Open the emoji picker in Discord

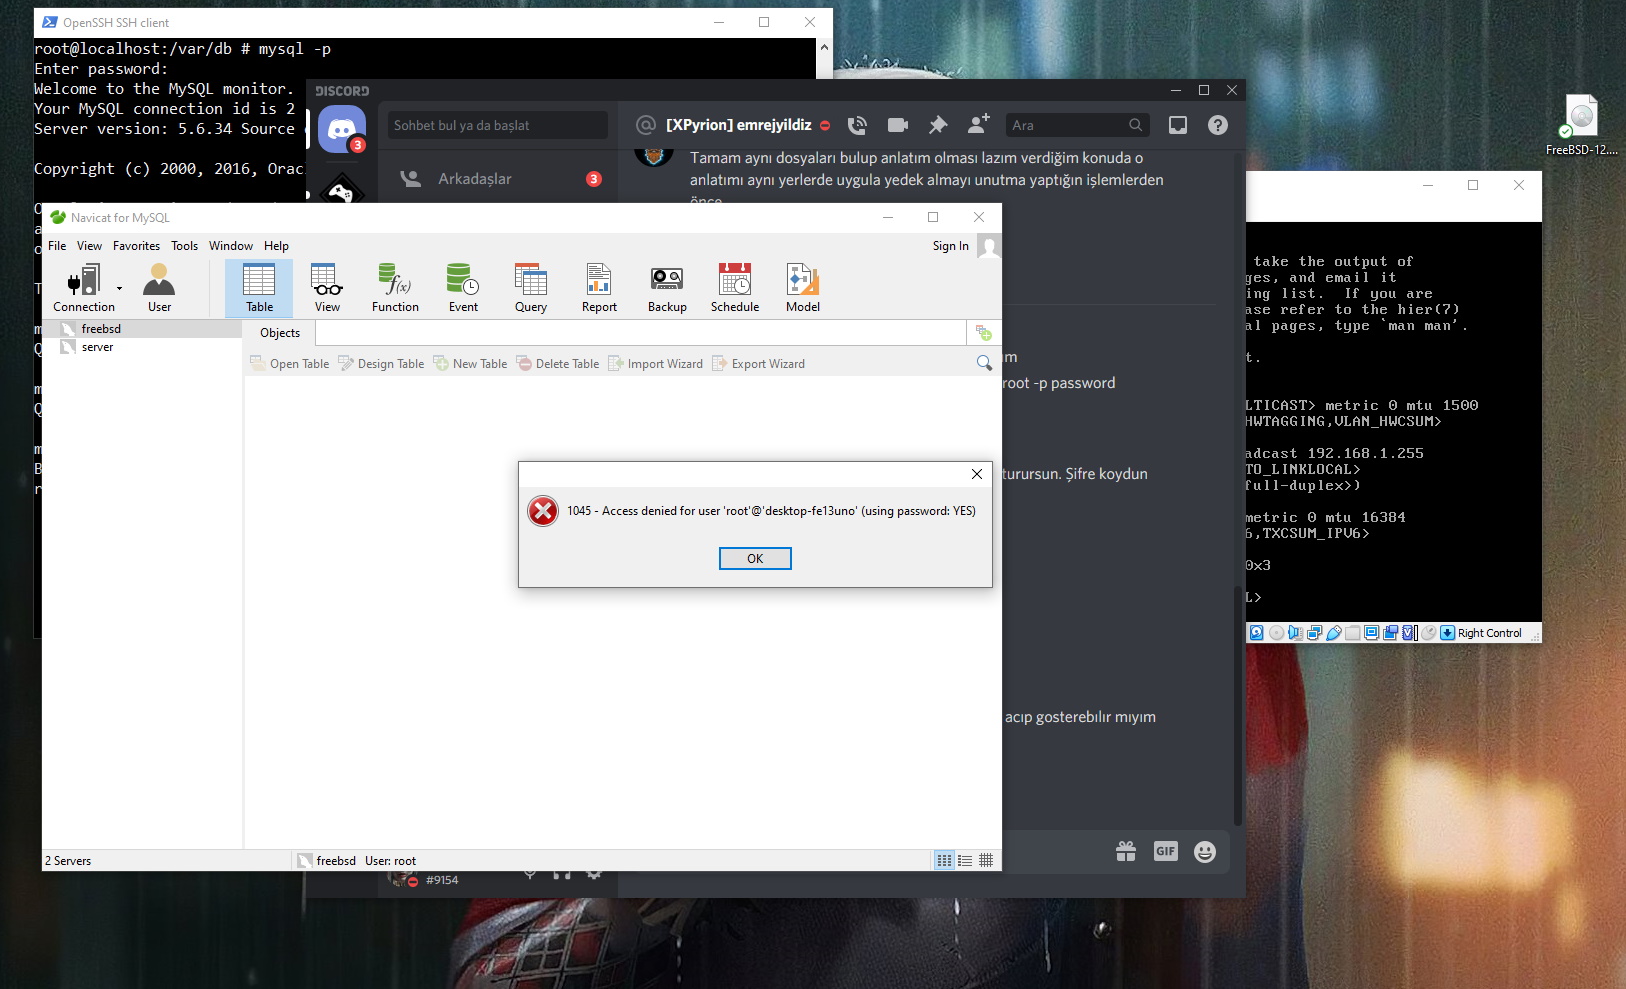[x=1205, y=851]
